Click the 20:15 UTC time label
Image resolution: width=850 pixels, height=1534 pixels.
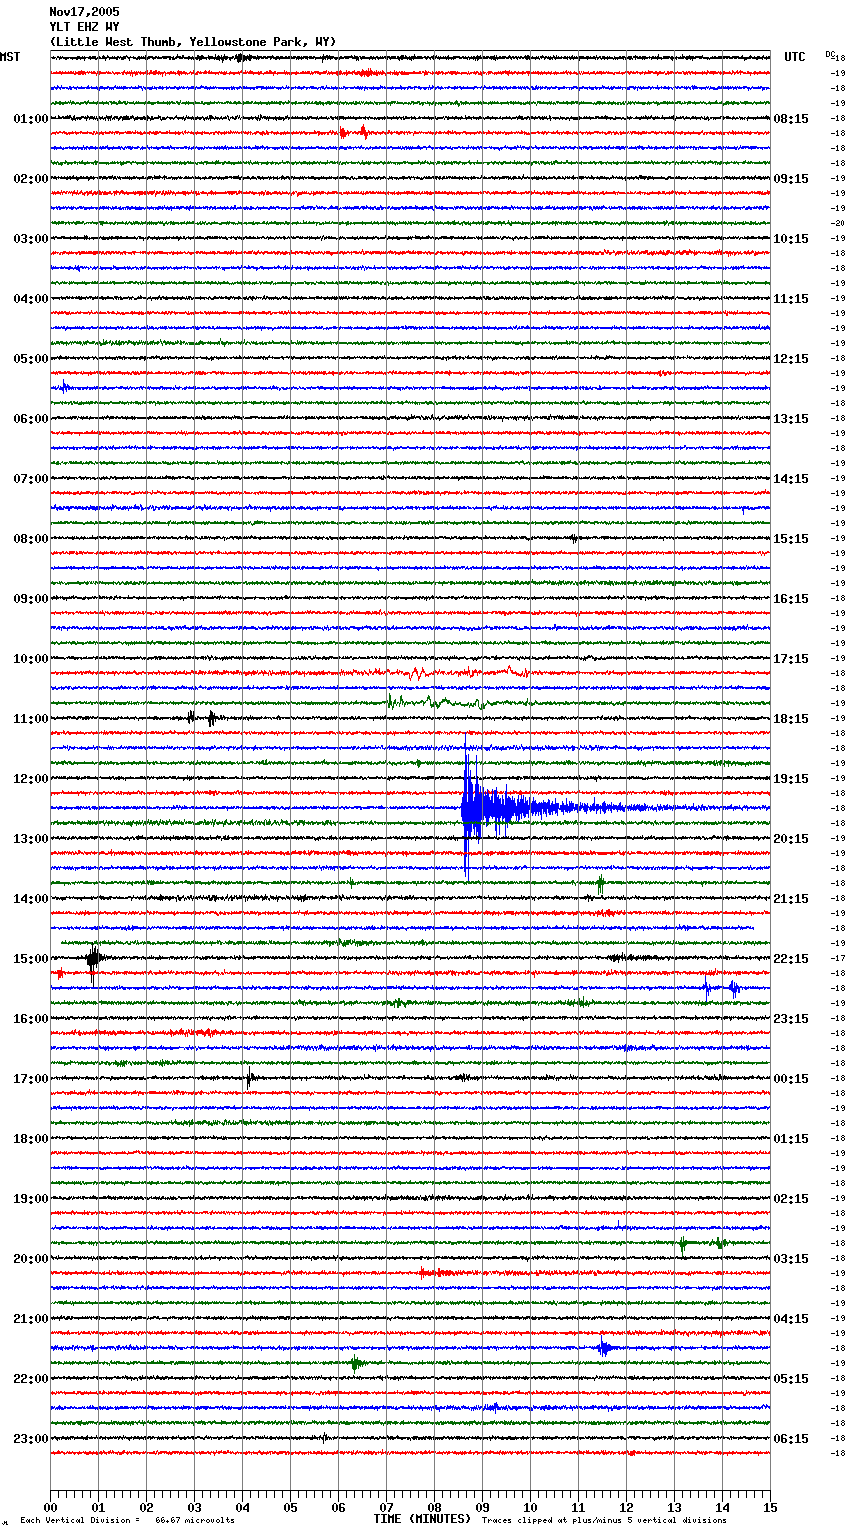(791, 839)
